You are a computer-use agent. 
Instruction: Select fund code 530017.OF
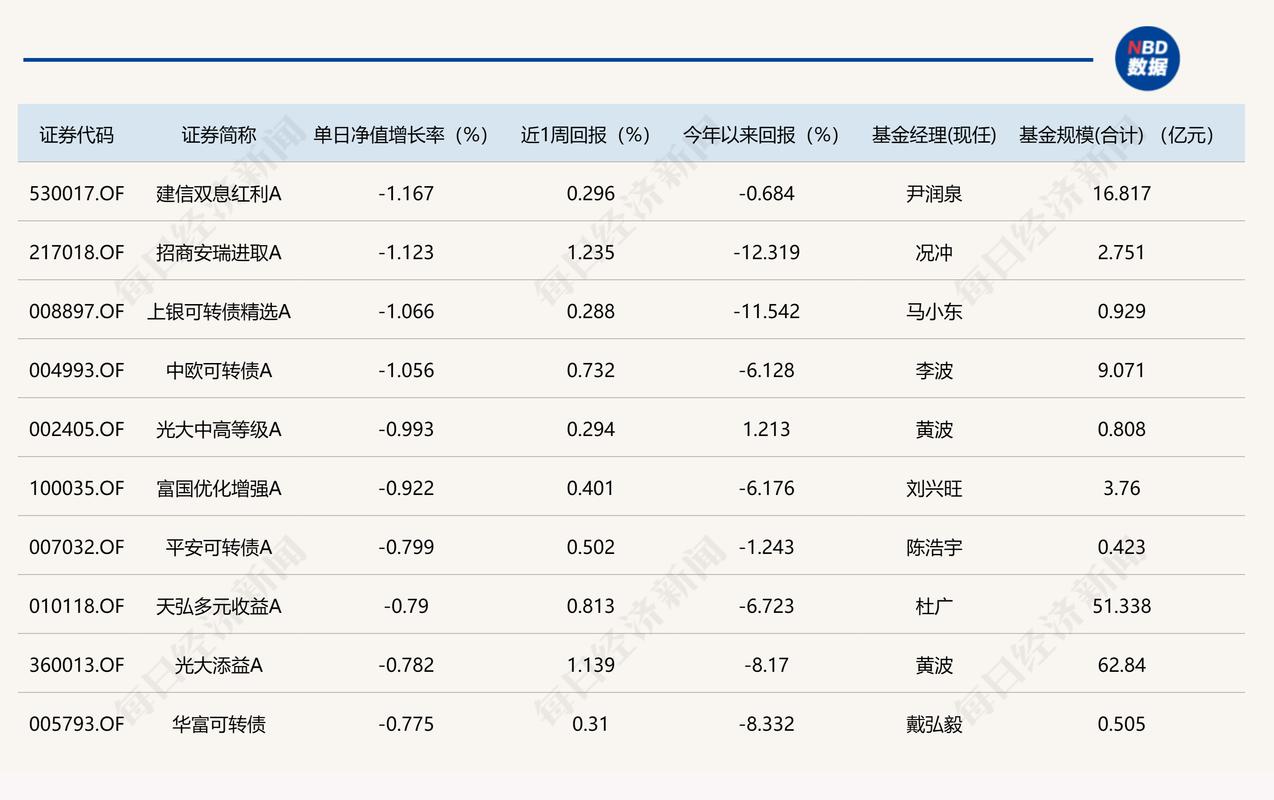point(75,193)
